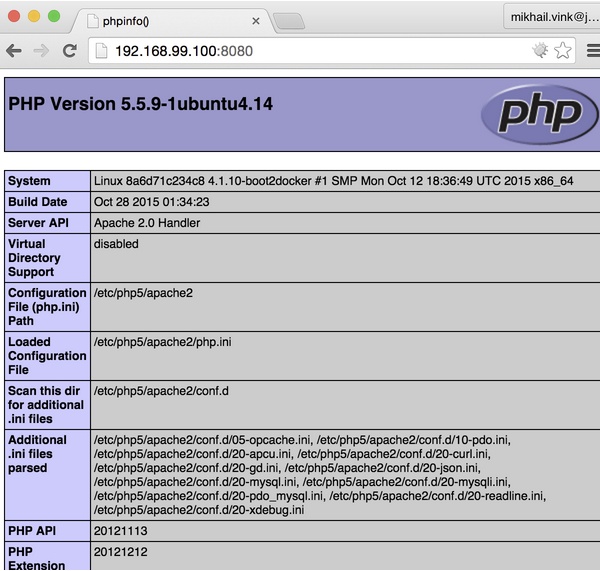Screen dimensions: 600x571
Task: Click the 05-opcache.ini file path
Action: coord(203,440)
